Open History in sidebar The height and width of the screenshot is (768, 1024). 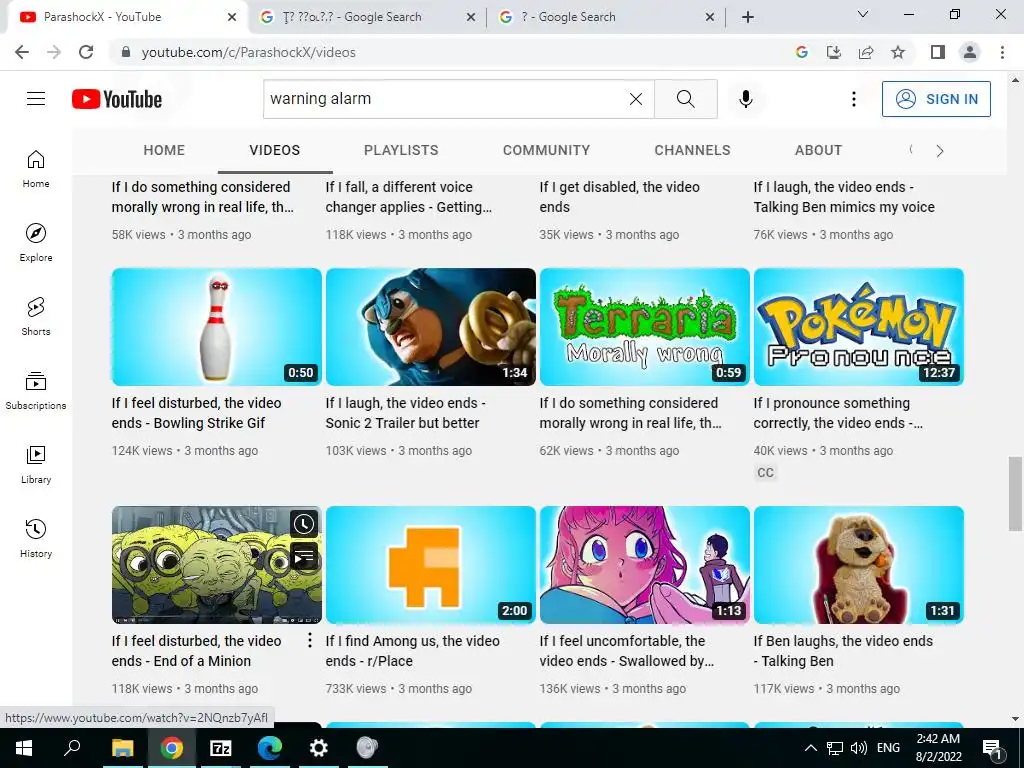[36, 538]
